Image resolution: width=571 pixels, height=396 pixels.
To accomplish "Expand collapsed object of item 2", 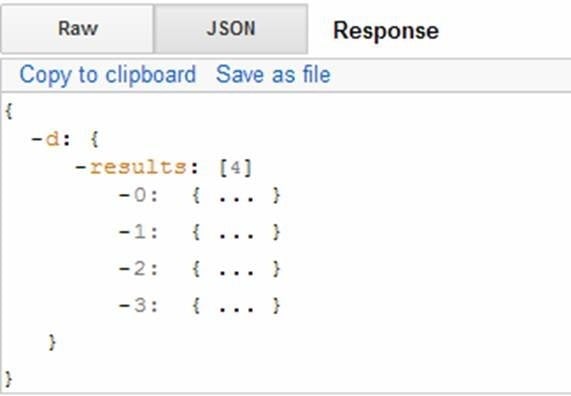I will [x=236, y=269].
